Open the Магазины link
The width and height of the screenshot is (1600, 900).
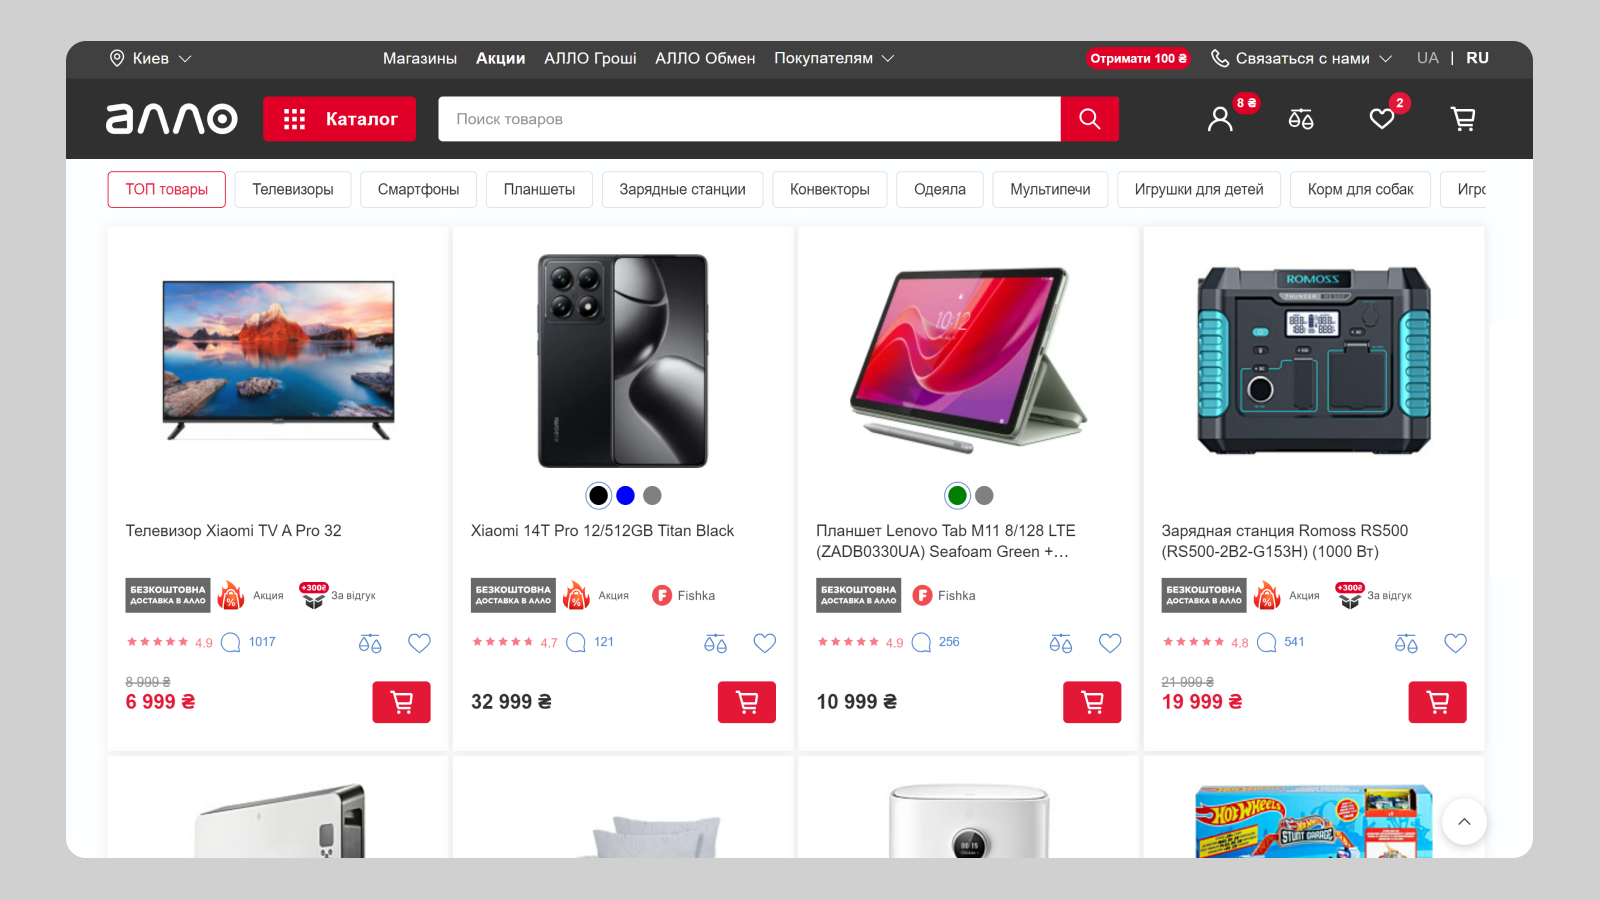[x=420, y=58]
